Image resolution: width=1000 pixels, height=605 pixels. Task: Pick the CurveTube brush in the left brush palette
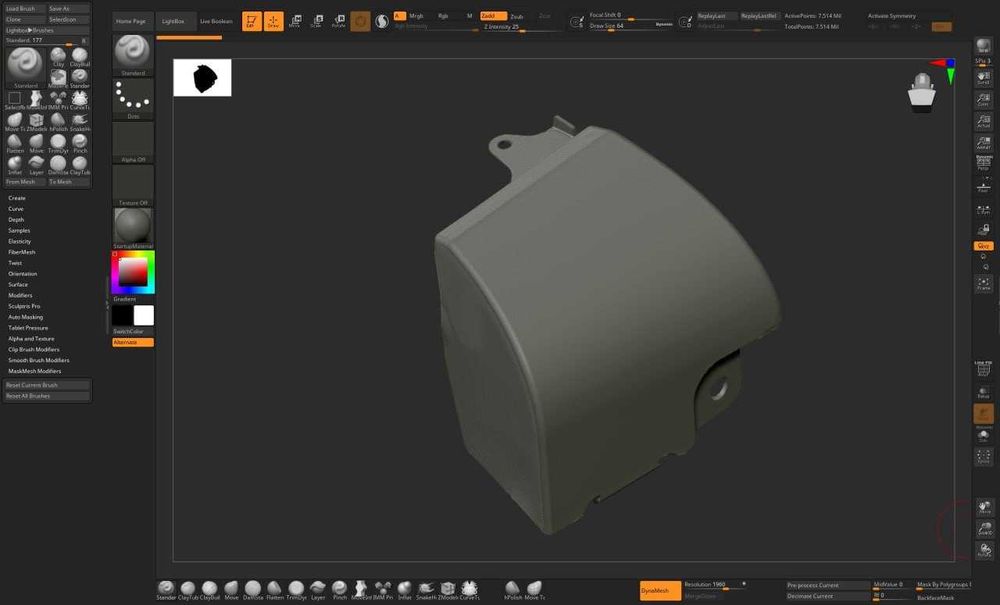coord(80,100)
